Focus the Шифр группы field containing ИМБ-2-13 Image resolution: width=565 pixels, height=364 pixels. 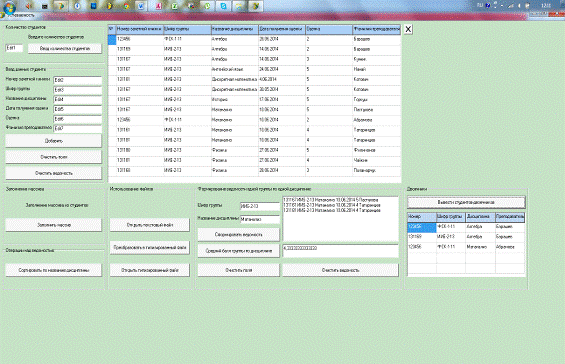coord(260,206)
